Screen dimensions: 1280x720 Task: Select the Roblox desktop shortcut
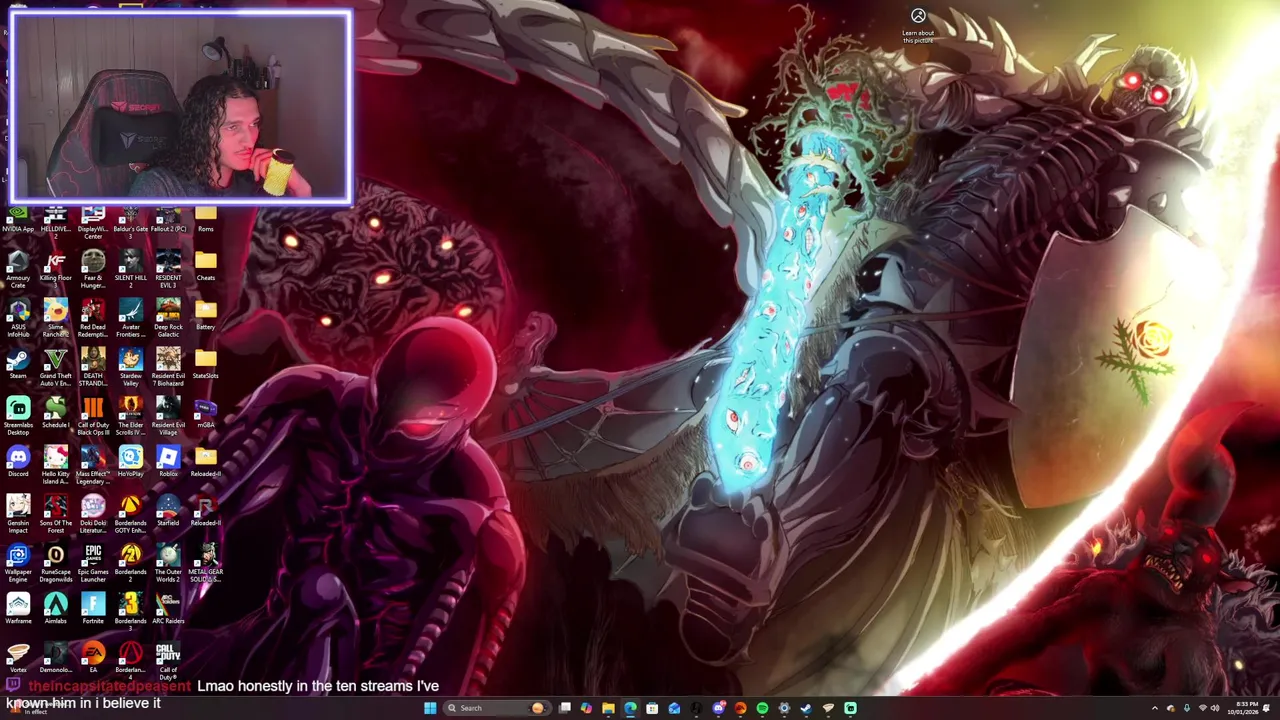click(x=168, y=462)
